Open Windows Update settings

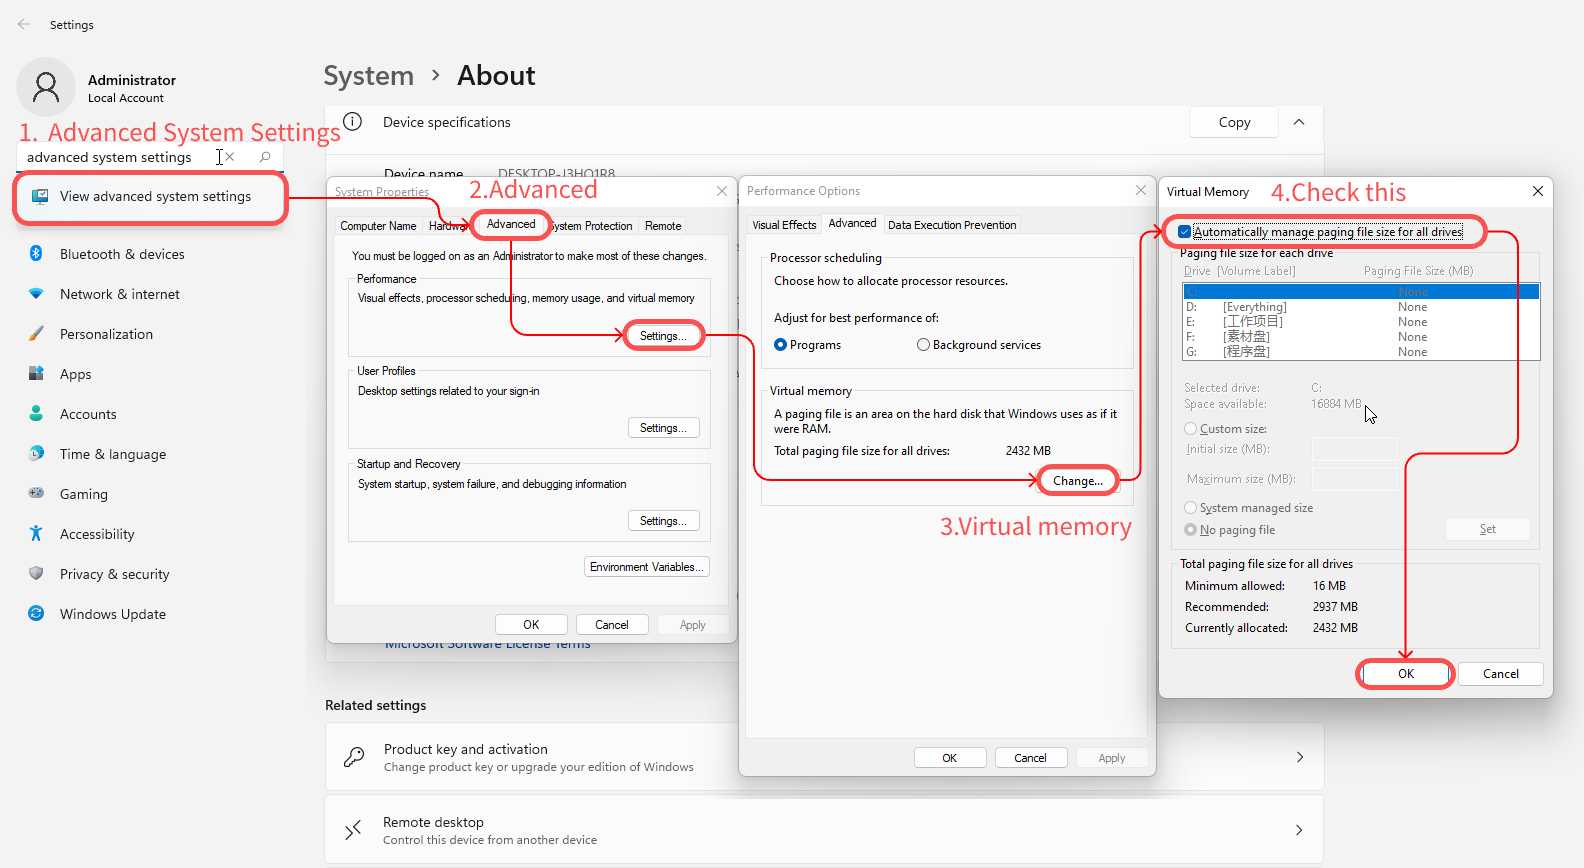click(113, 614)
